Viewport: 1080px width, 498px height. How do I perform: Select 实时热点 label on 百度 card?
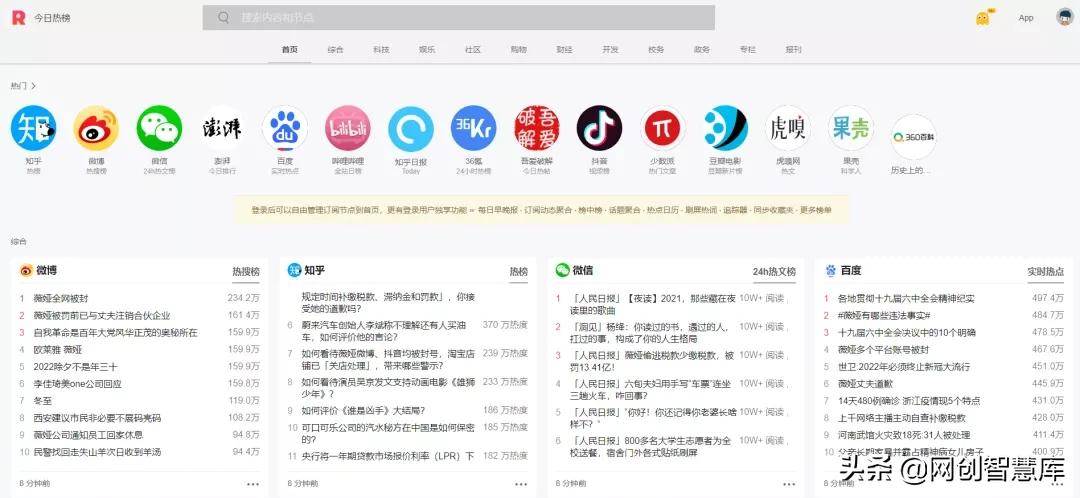tap(1046, 271)
